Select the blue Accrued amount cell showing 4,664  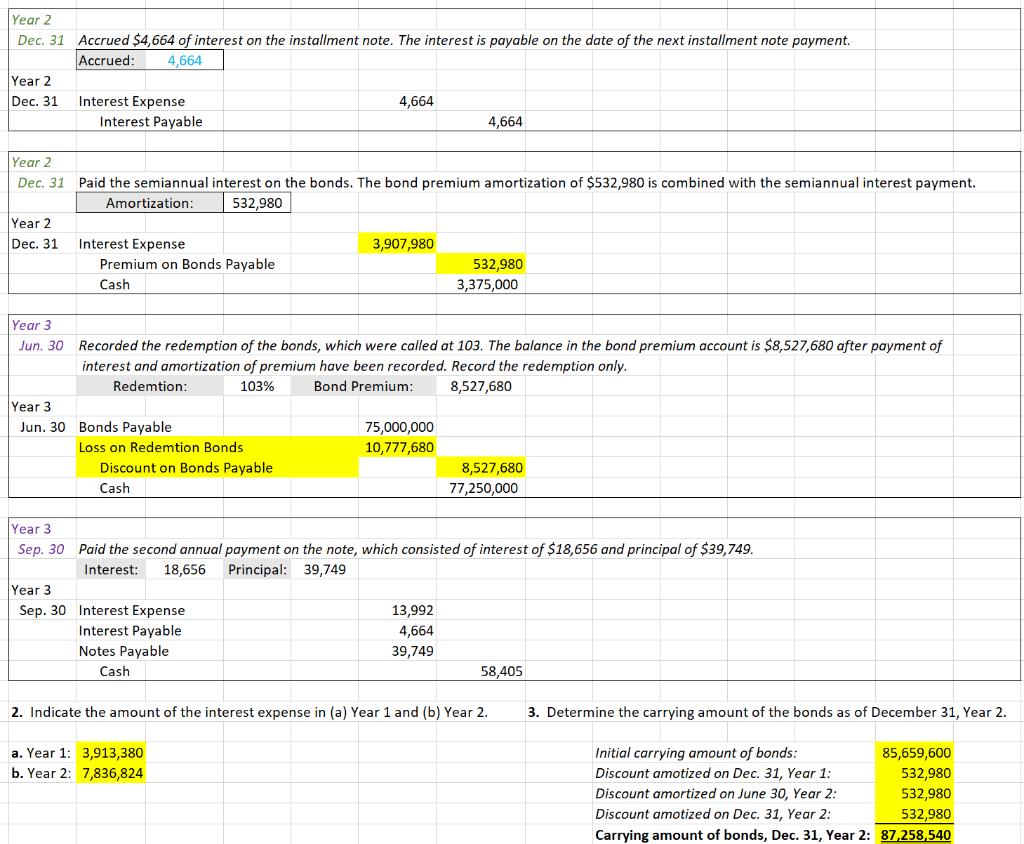[185, 60]
